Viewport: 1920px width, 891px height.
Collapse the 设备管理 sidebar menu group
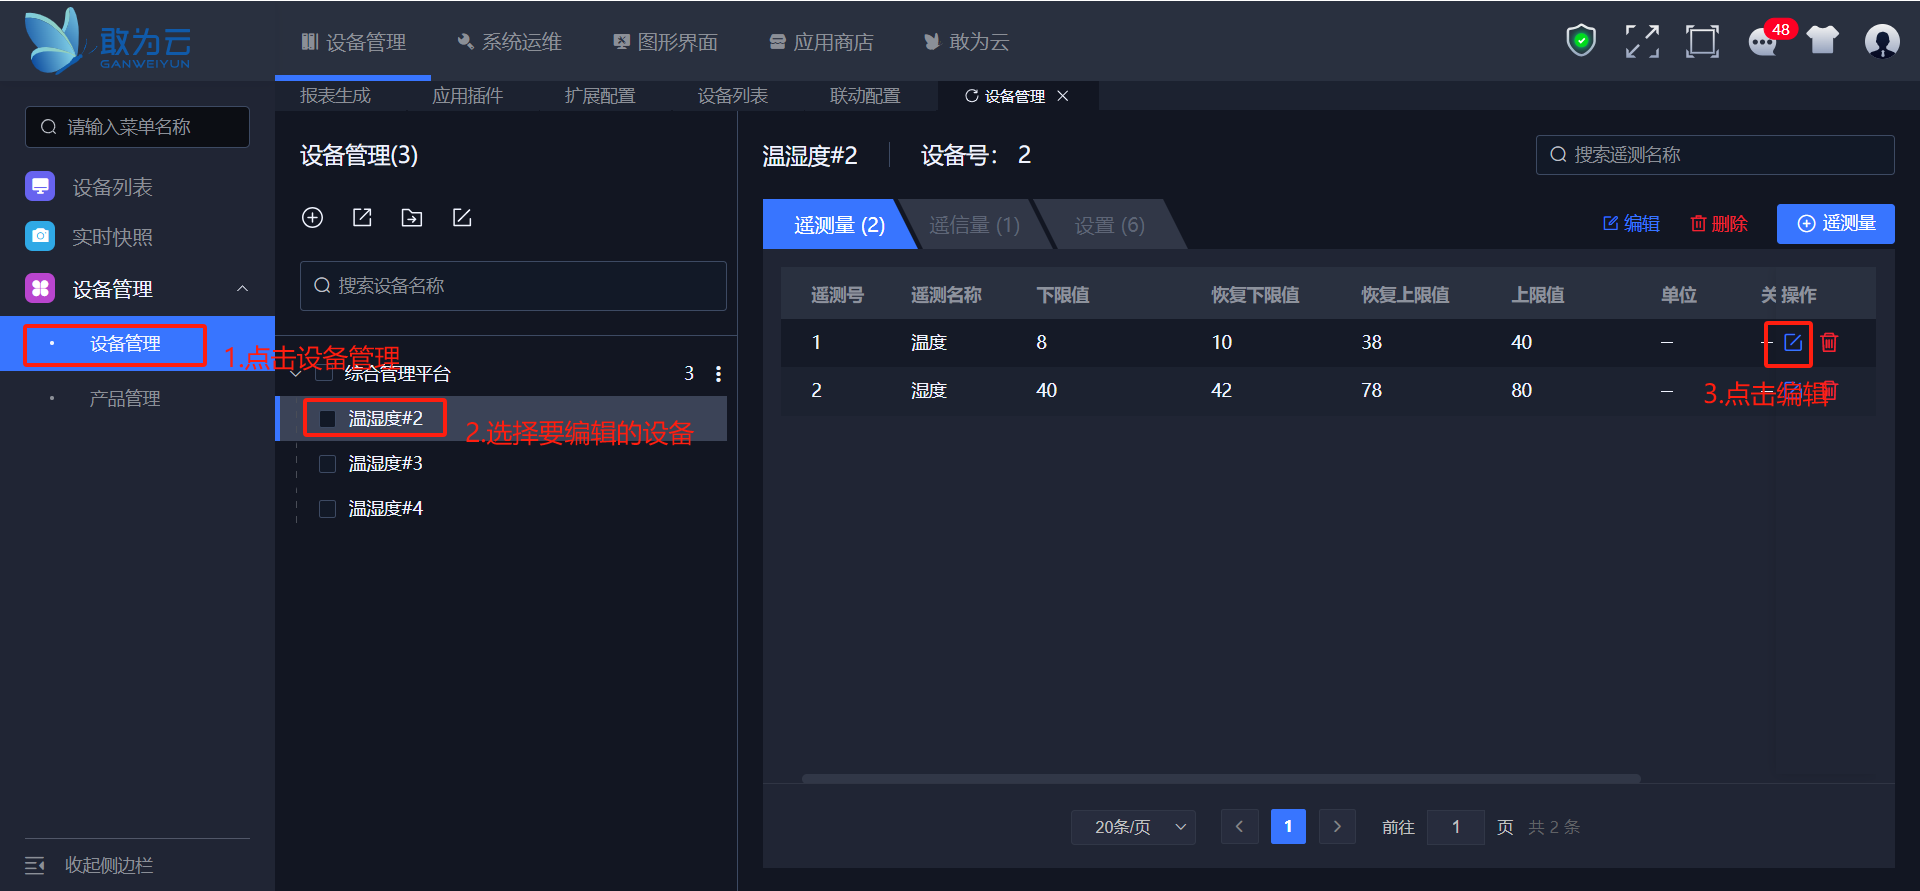242,289
